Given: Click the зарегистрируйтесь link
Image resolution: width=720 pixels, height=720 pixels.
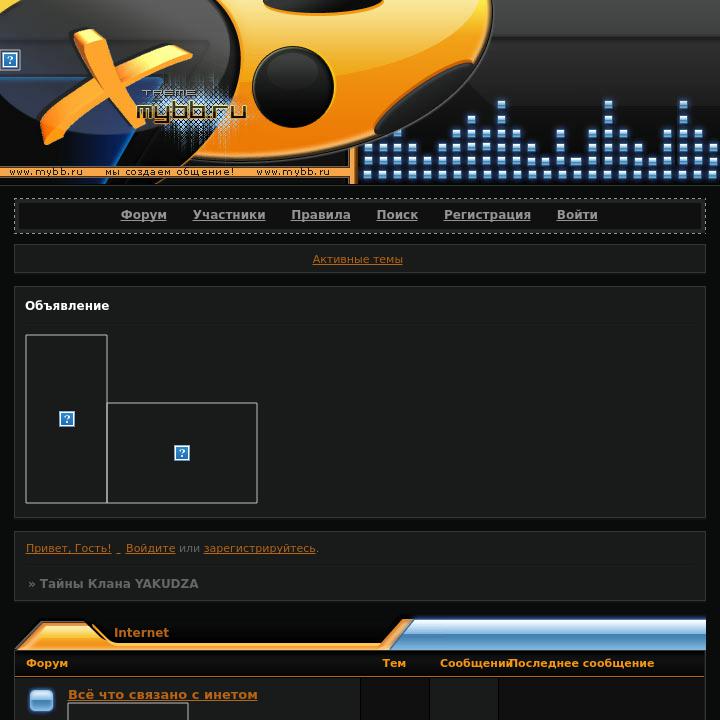Looking at the screenshot, I should pyautogui.click(x=259, y=548).
